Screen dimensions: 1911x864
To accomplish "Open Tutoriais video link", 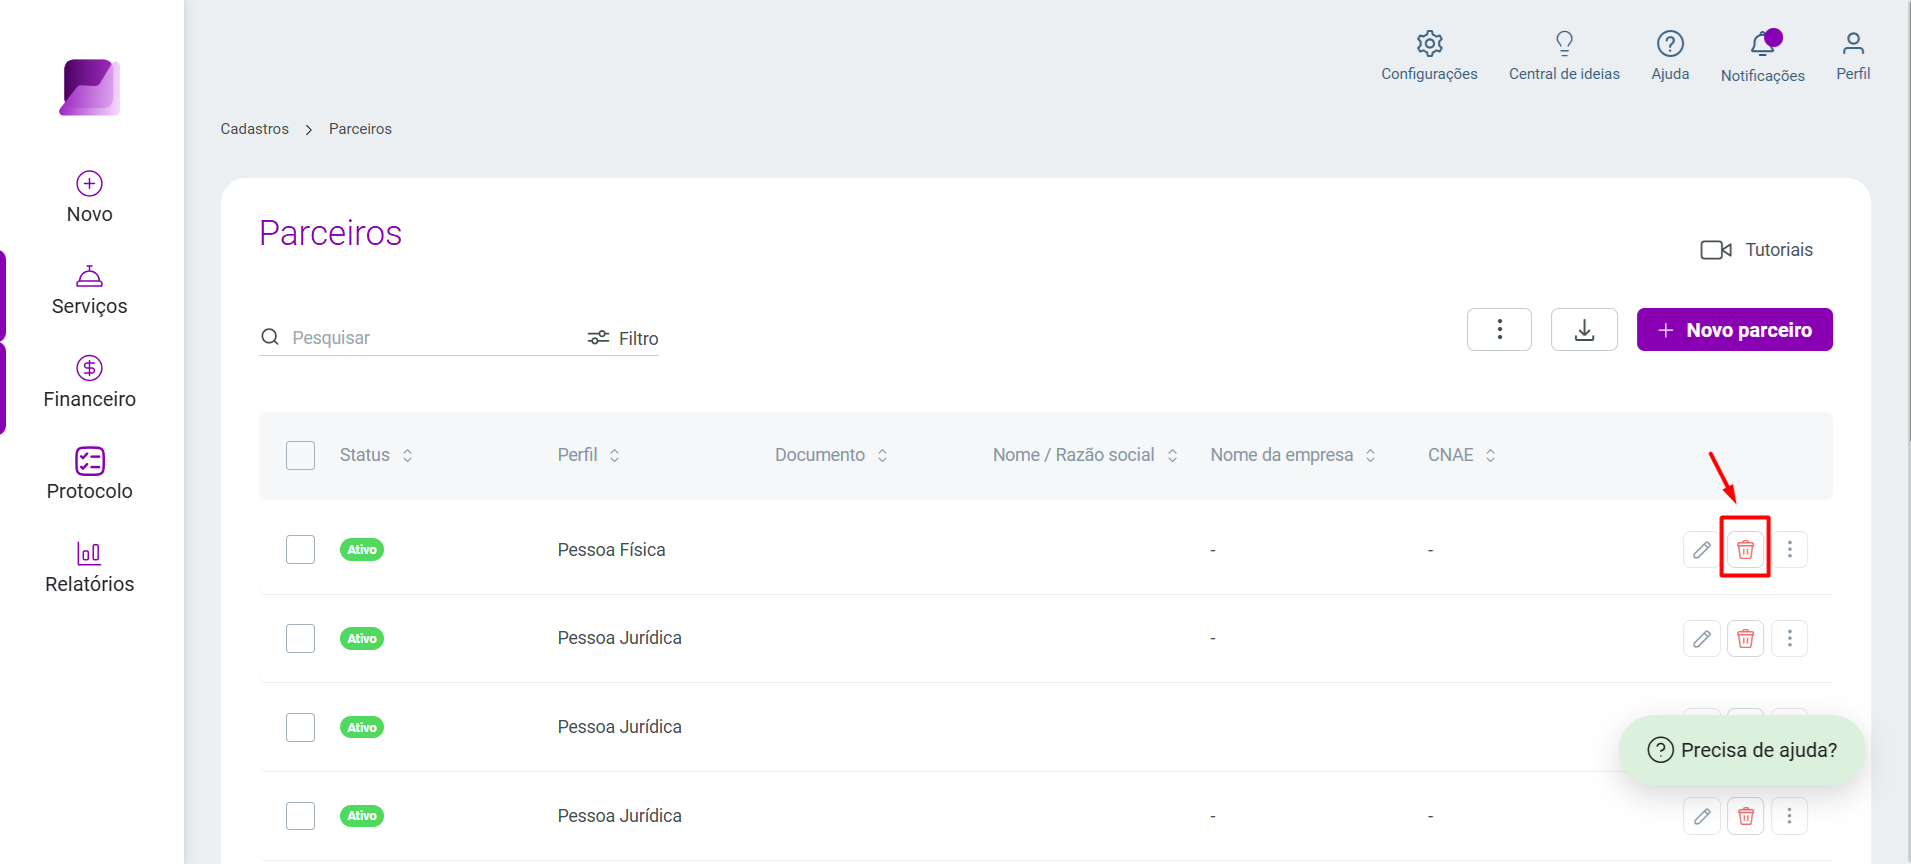I will [x=1757, y=250].
